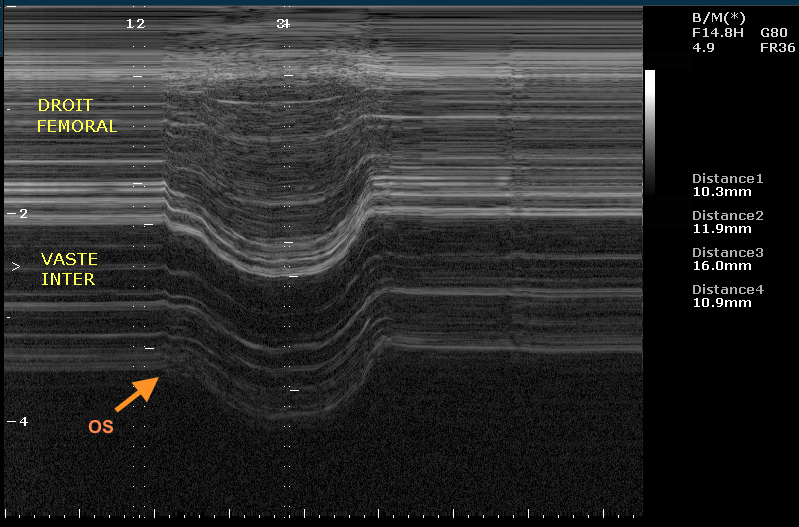Click the VASTE INTER annotation
Screen dimensions: 799x527
(69, 269)
